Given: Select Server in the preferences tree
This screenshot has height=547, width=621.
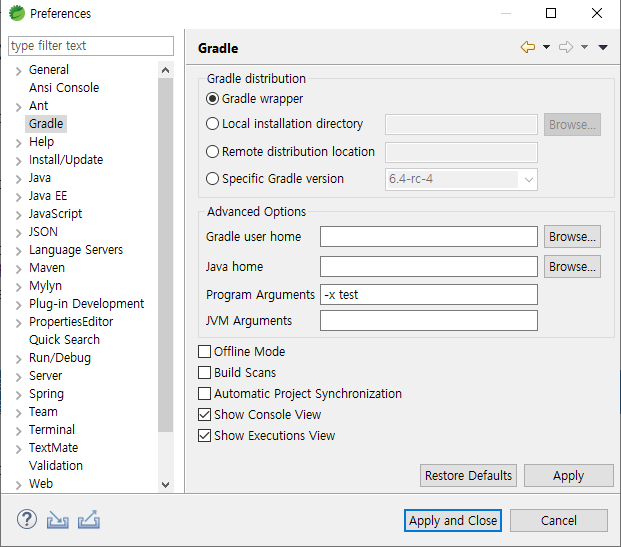Looking at the screenshot, I should [46, 375].
